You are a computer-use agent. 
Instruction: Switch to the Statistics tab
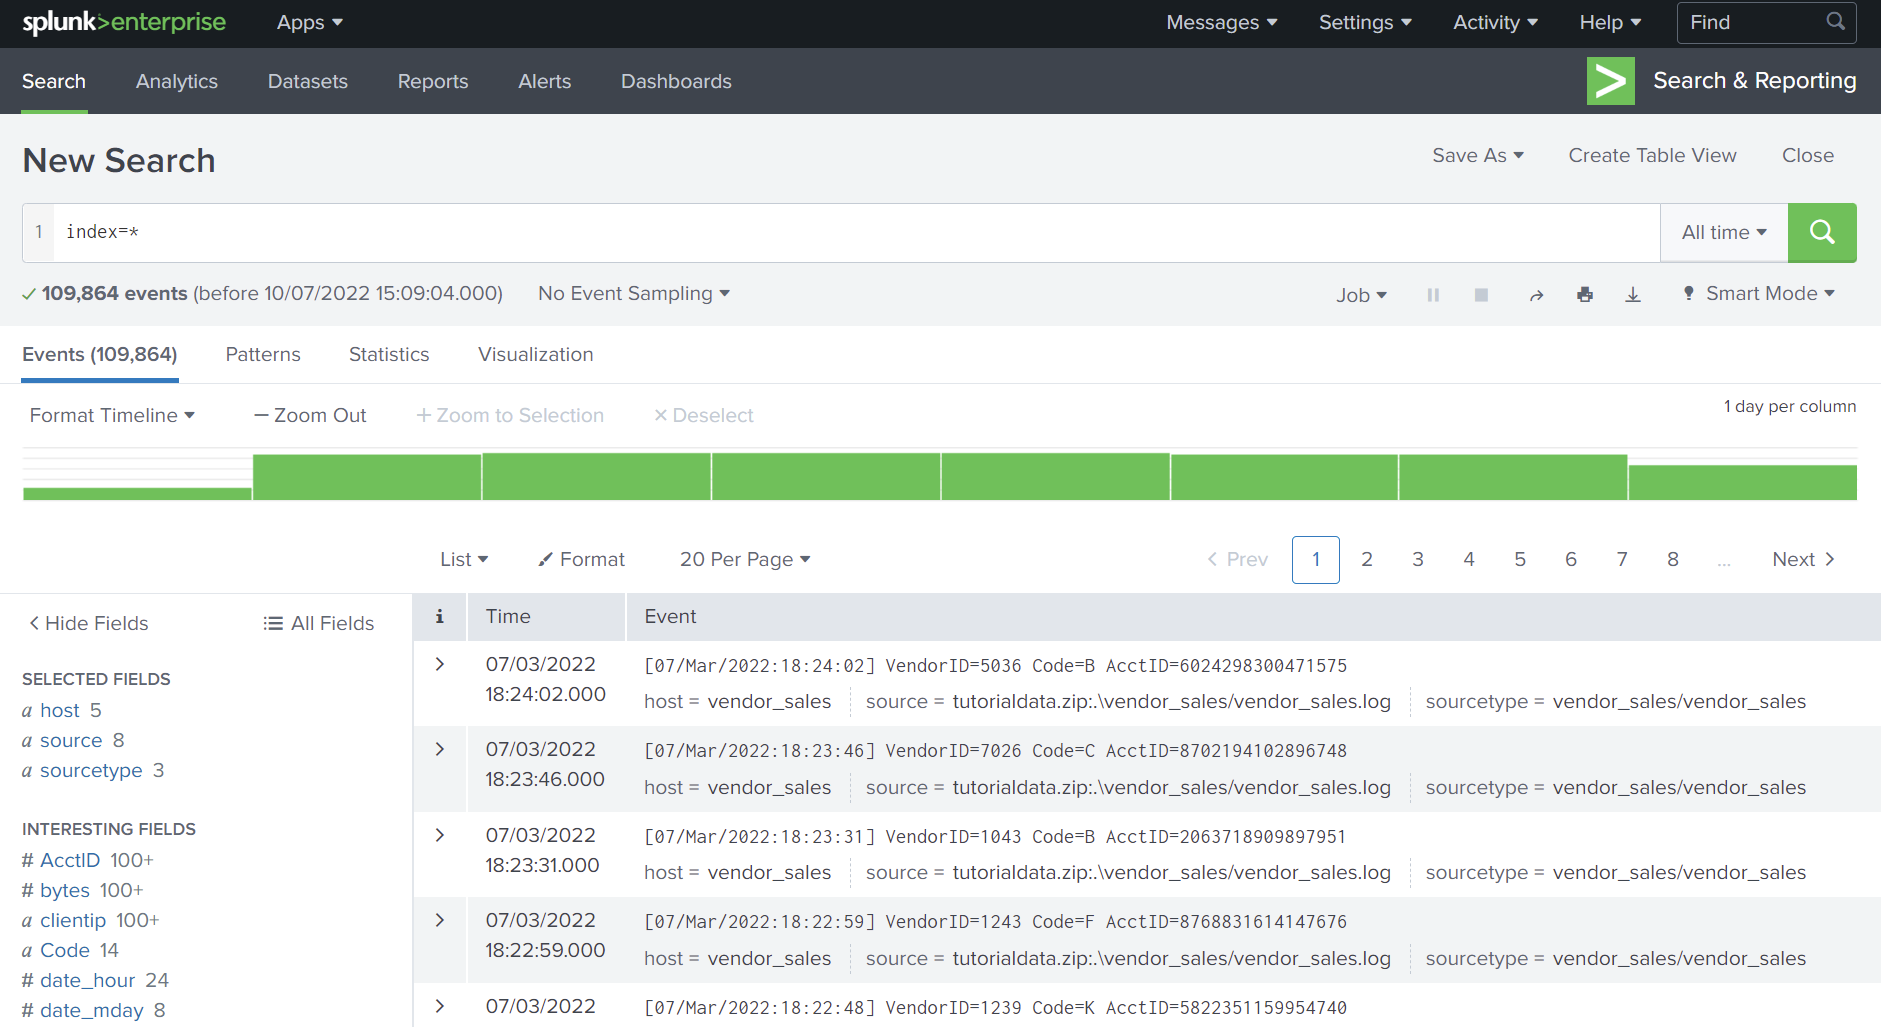tap(389, 354)
